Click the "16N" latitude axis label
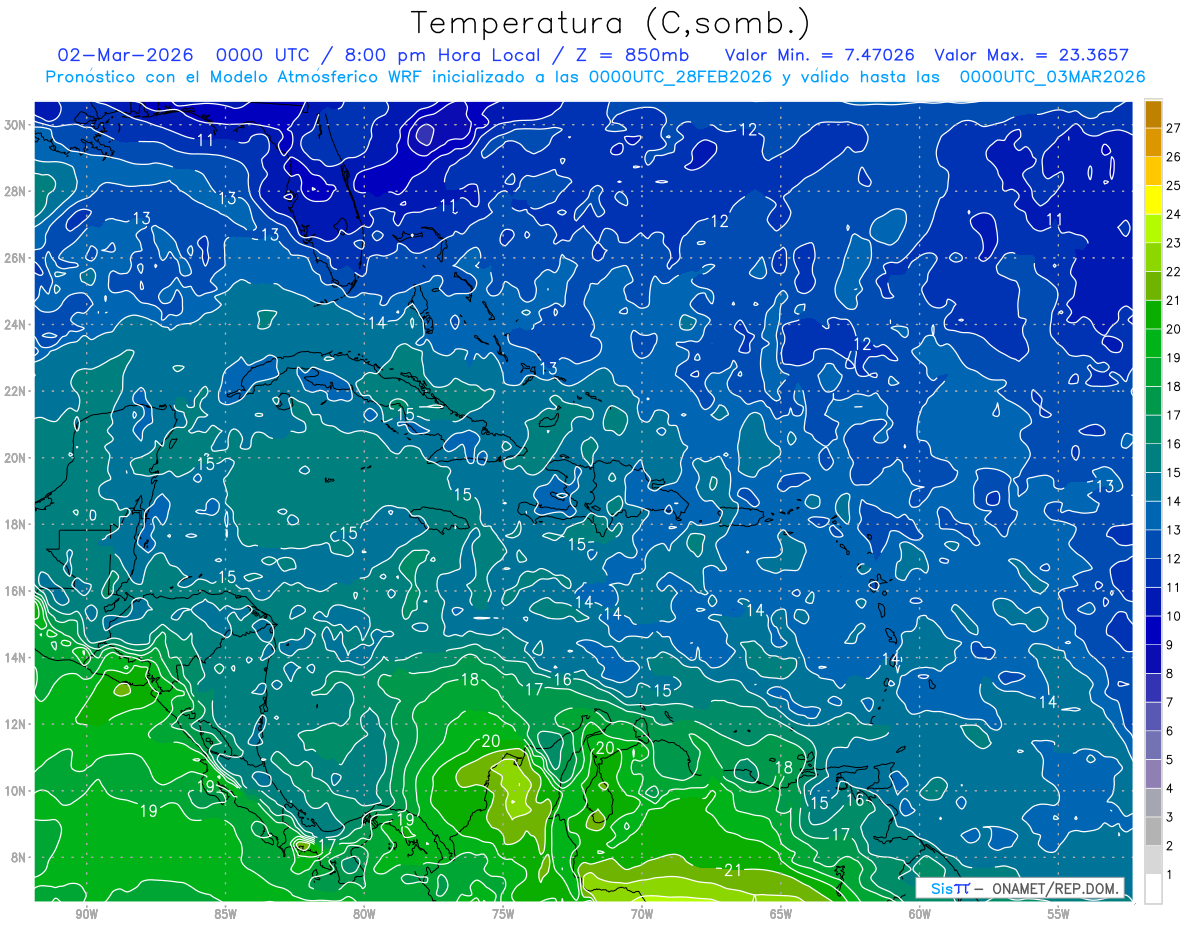 point(15,590)
